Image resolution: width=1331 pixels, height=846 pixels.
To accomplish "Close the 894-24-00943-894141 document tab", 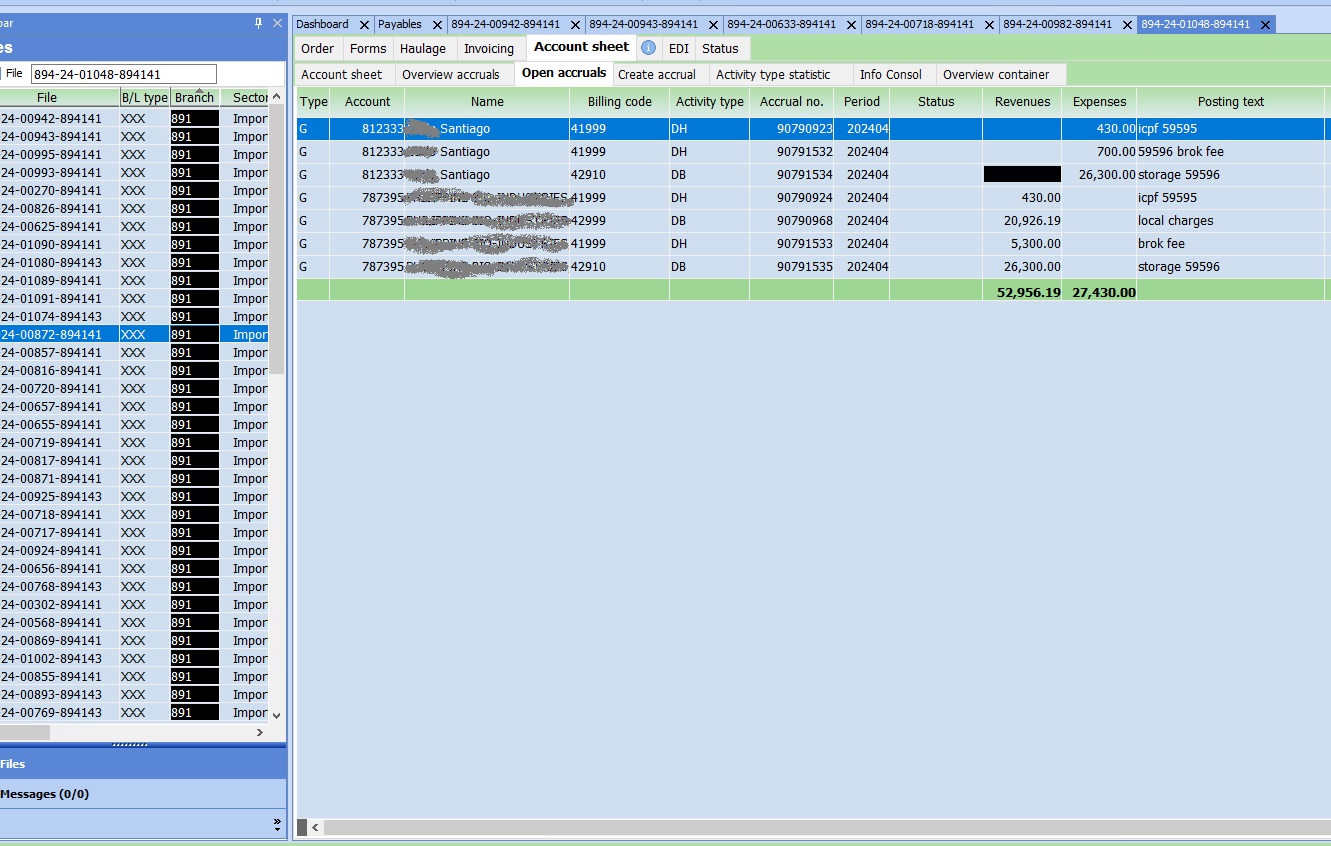I will (714, 25).
